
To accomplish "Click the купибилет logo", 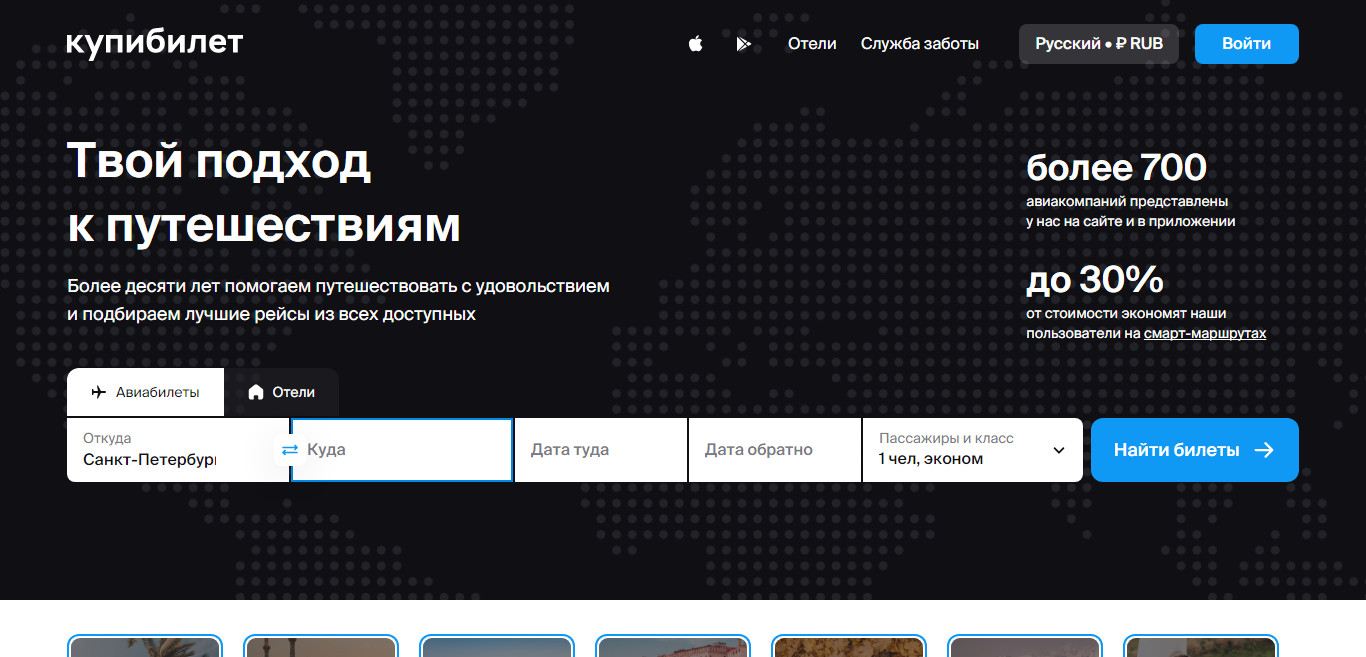I will pos(155,42).
